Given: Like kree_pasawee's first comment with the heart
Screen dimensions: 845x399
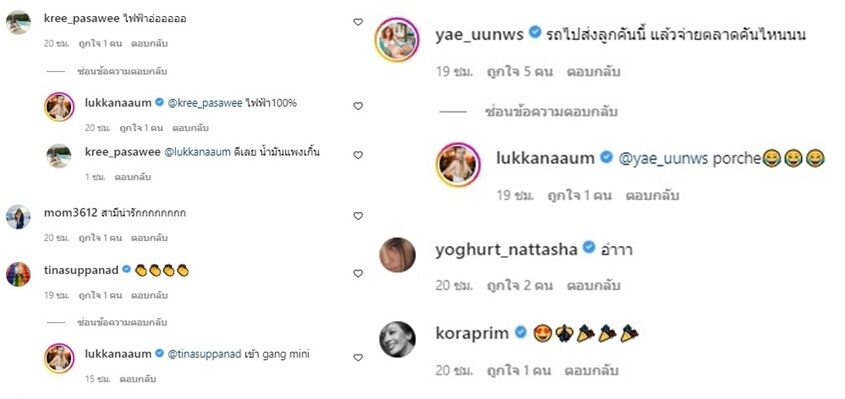Looking at the screenshot, I should tap(357, 22).
